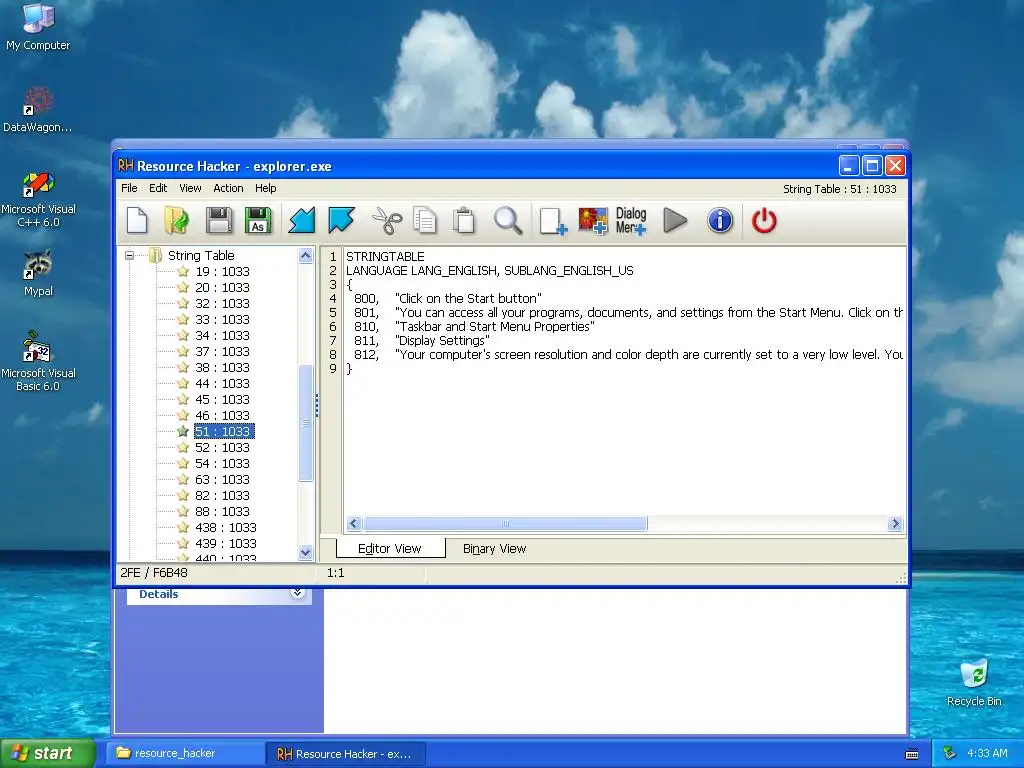Click the New blank script toolbar icon
1024x768 pixels.
[137, 220]
